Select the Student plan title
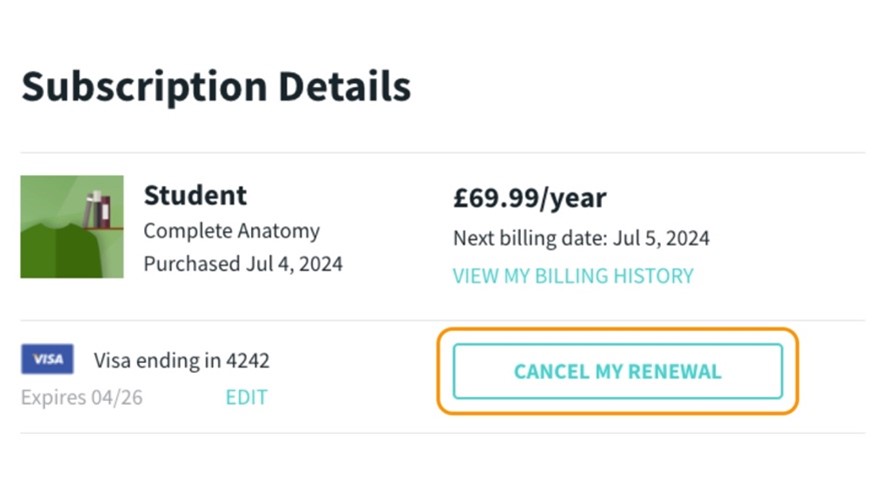 tap(195, 194)
